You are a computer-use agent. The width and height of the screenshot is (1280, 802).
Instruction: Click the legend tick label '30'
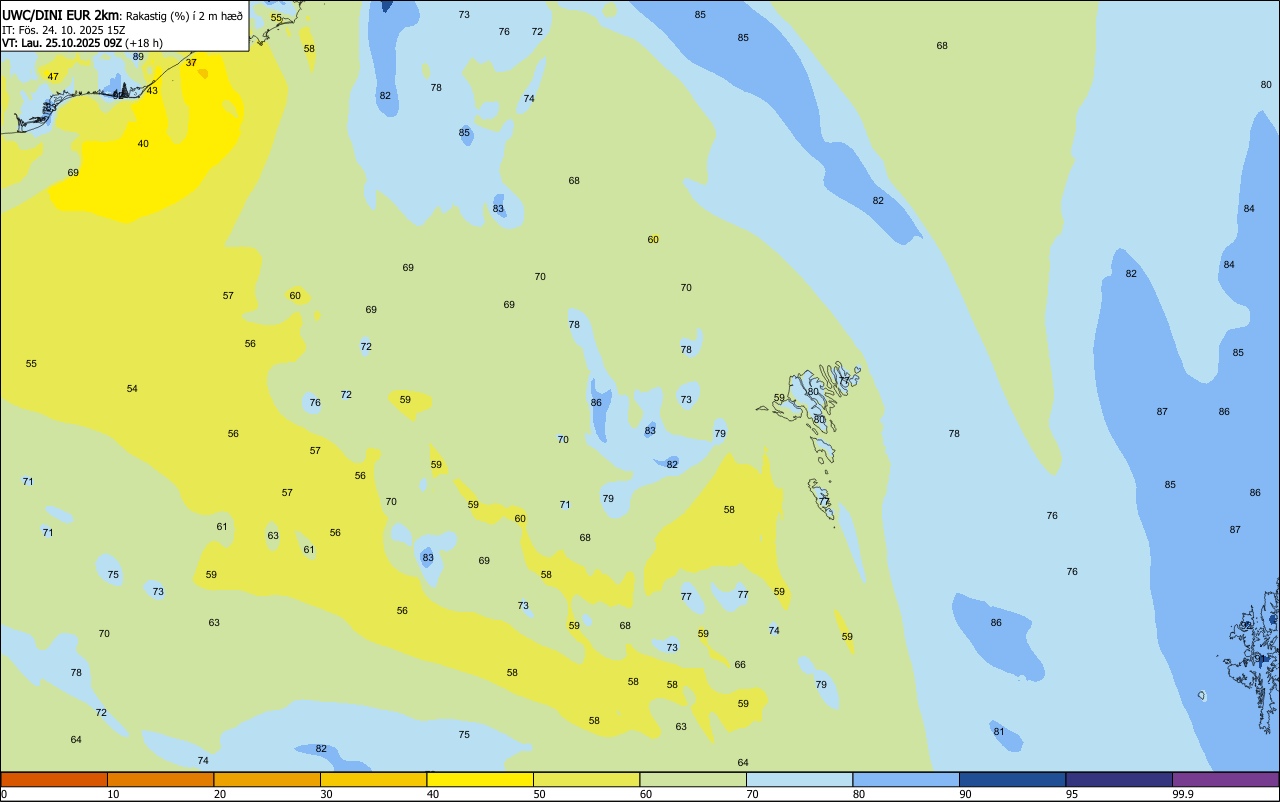tap(326, 794)
